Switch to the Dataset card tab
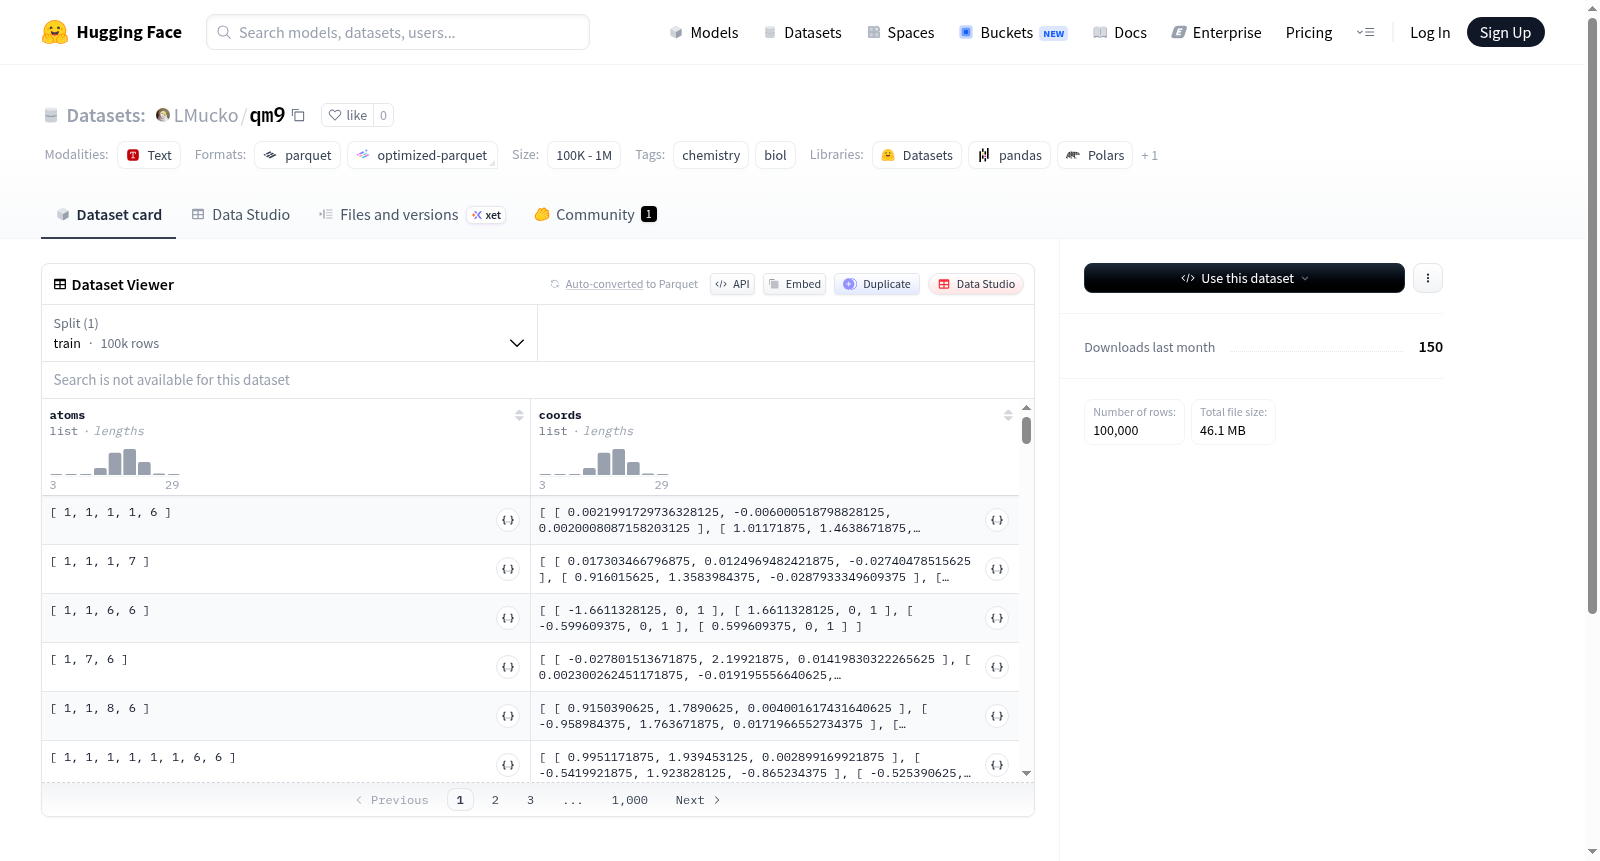The image size is (1600, 861). (108, 214)
